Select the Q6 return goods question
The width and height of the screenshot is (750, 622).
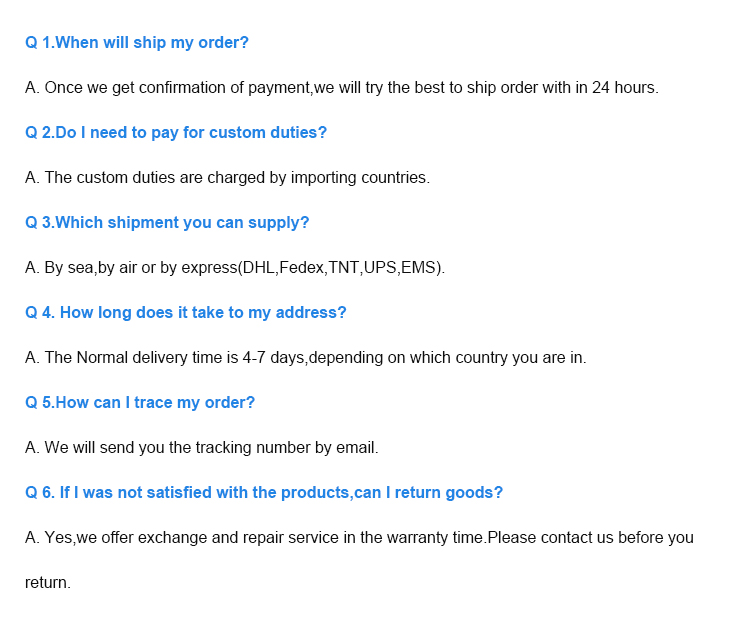[x=264, y=493]
